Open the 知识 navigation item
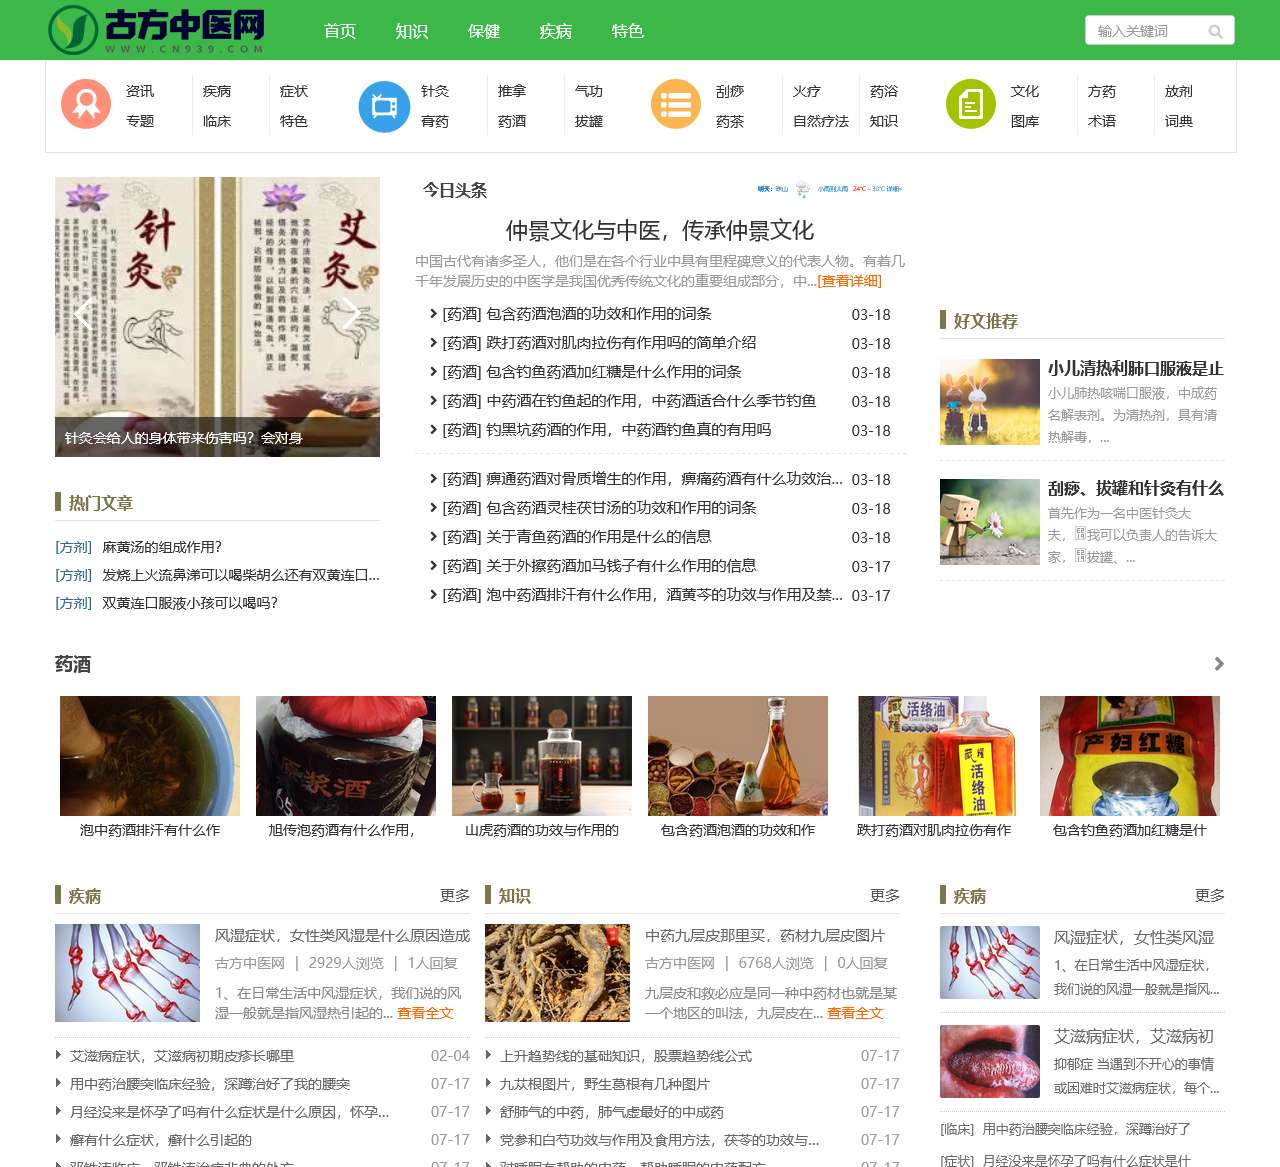The width and height of the screenshot is (1280, 1167). 412,31
